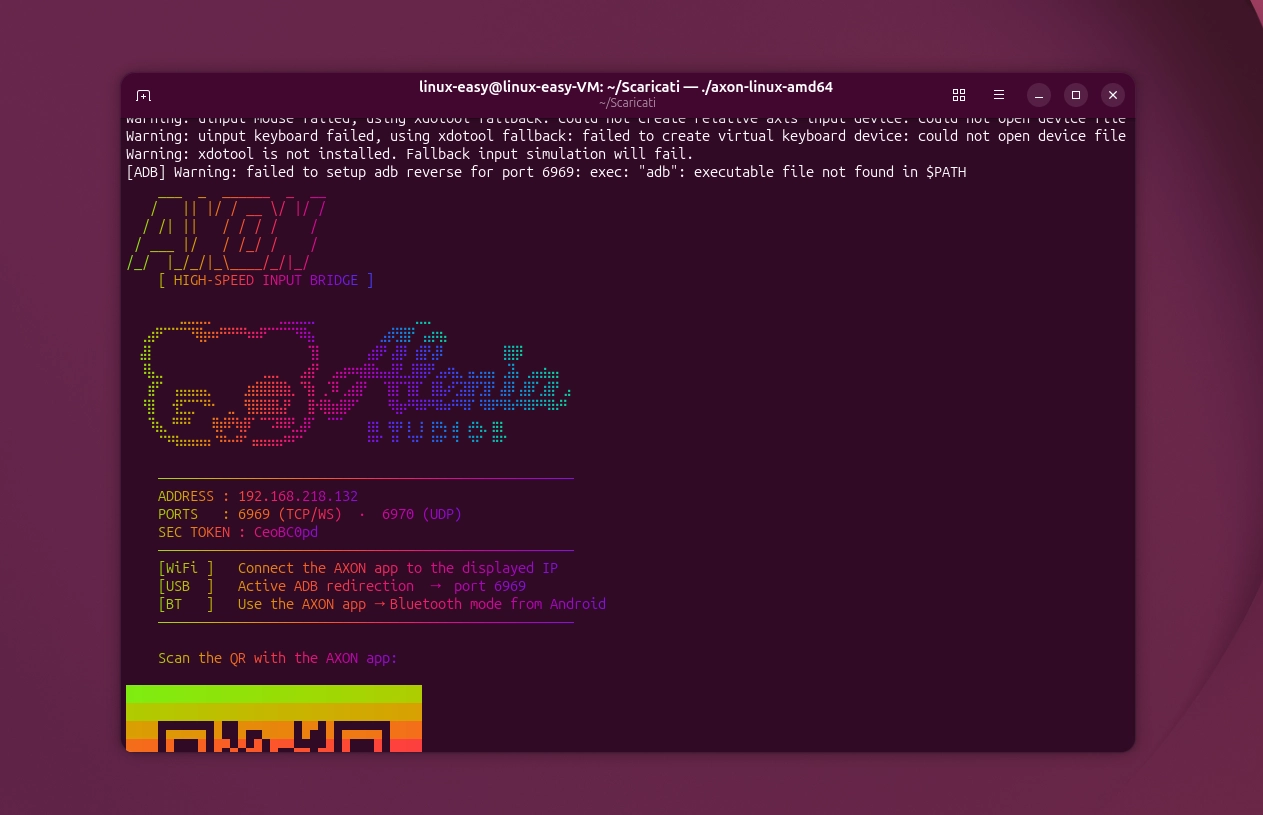1263x815 pixels.
Task: Click the [USB ] connection line label
Action: tap(186, 586)
